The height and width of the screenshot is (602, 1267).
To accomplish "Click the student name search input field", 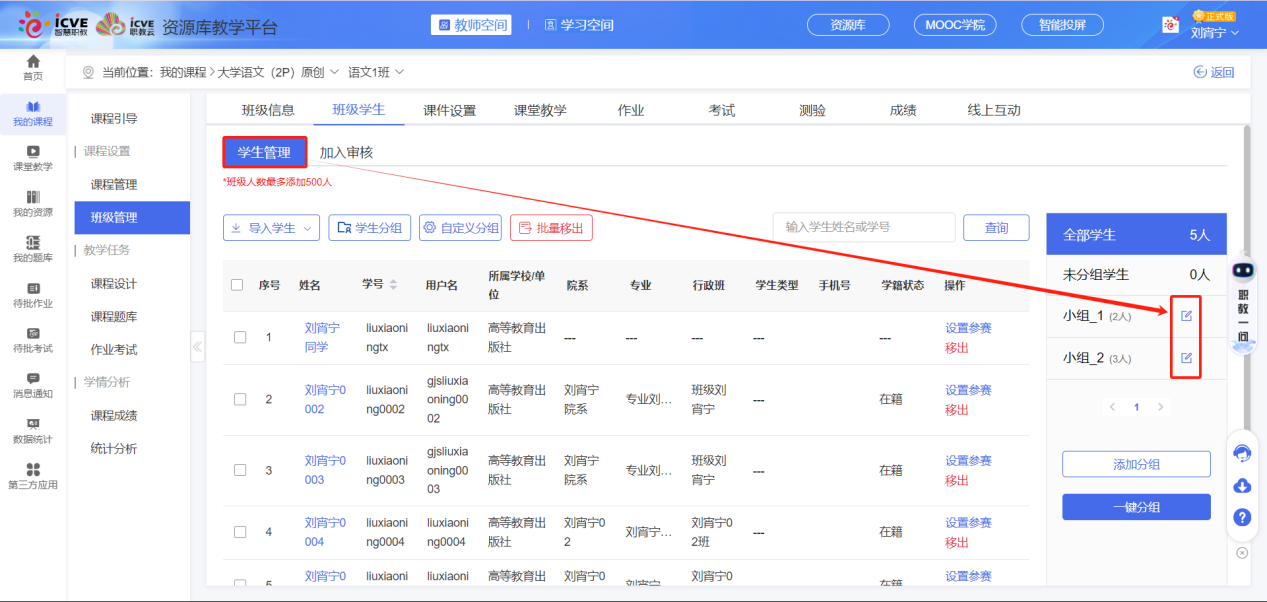I will point(863,227).
